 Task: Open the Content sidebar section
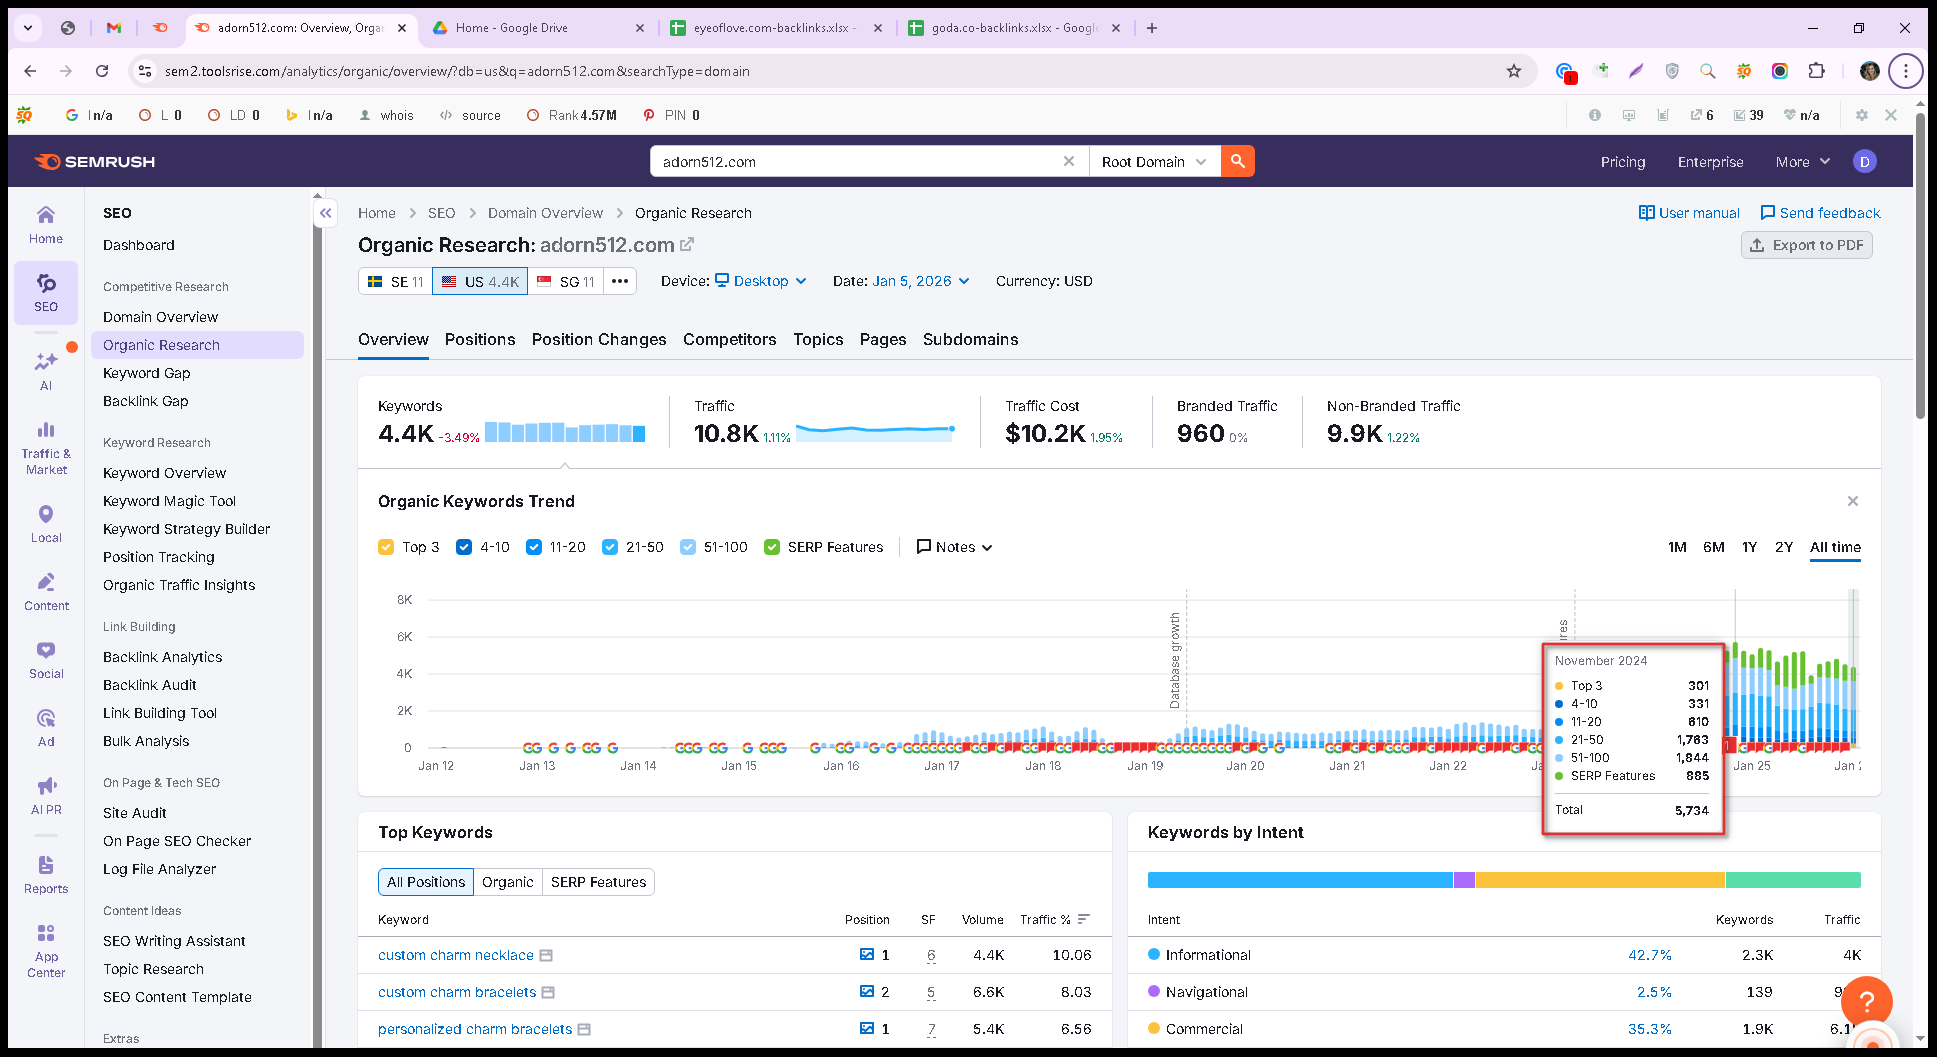tap(46, 592)
